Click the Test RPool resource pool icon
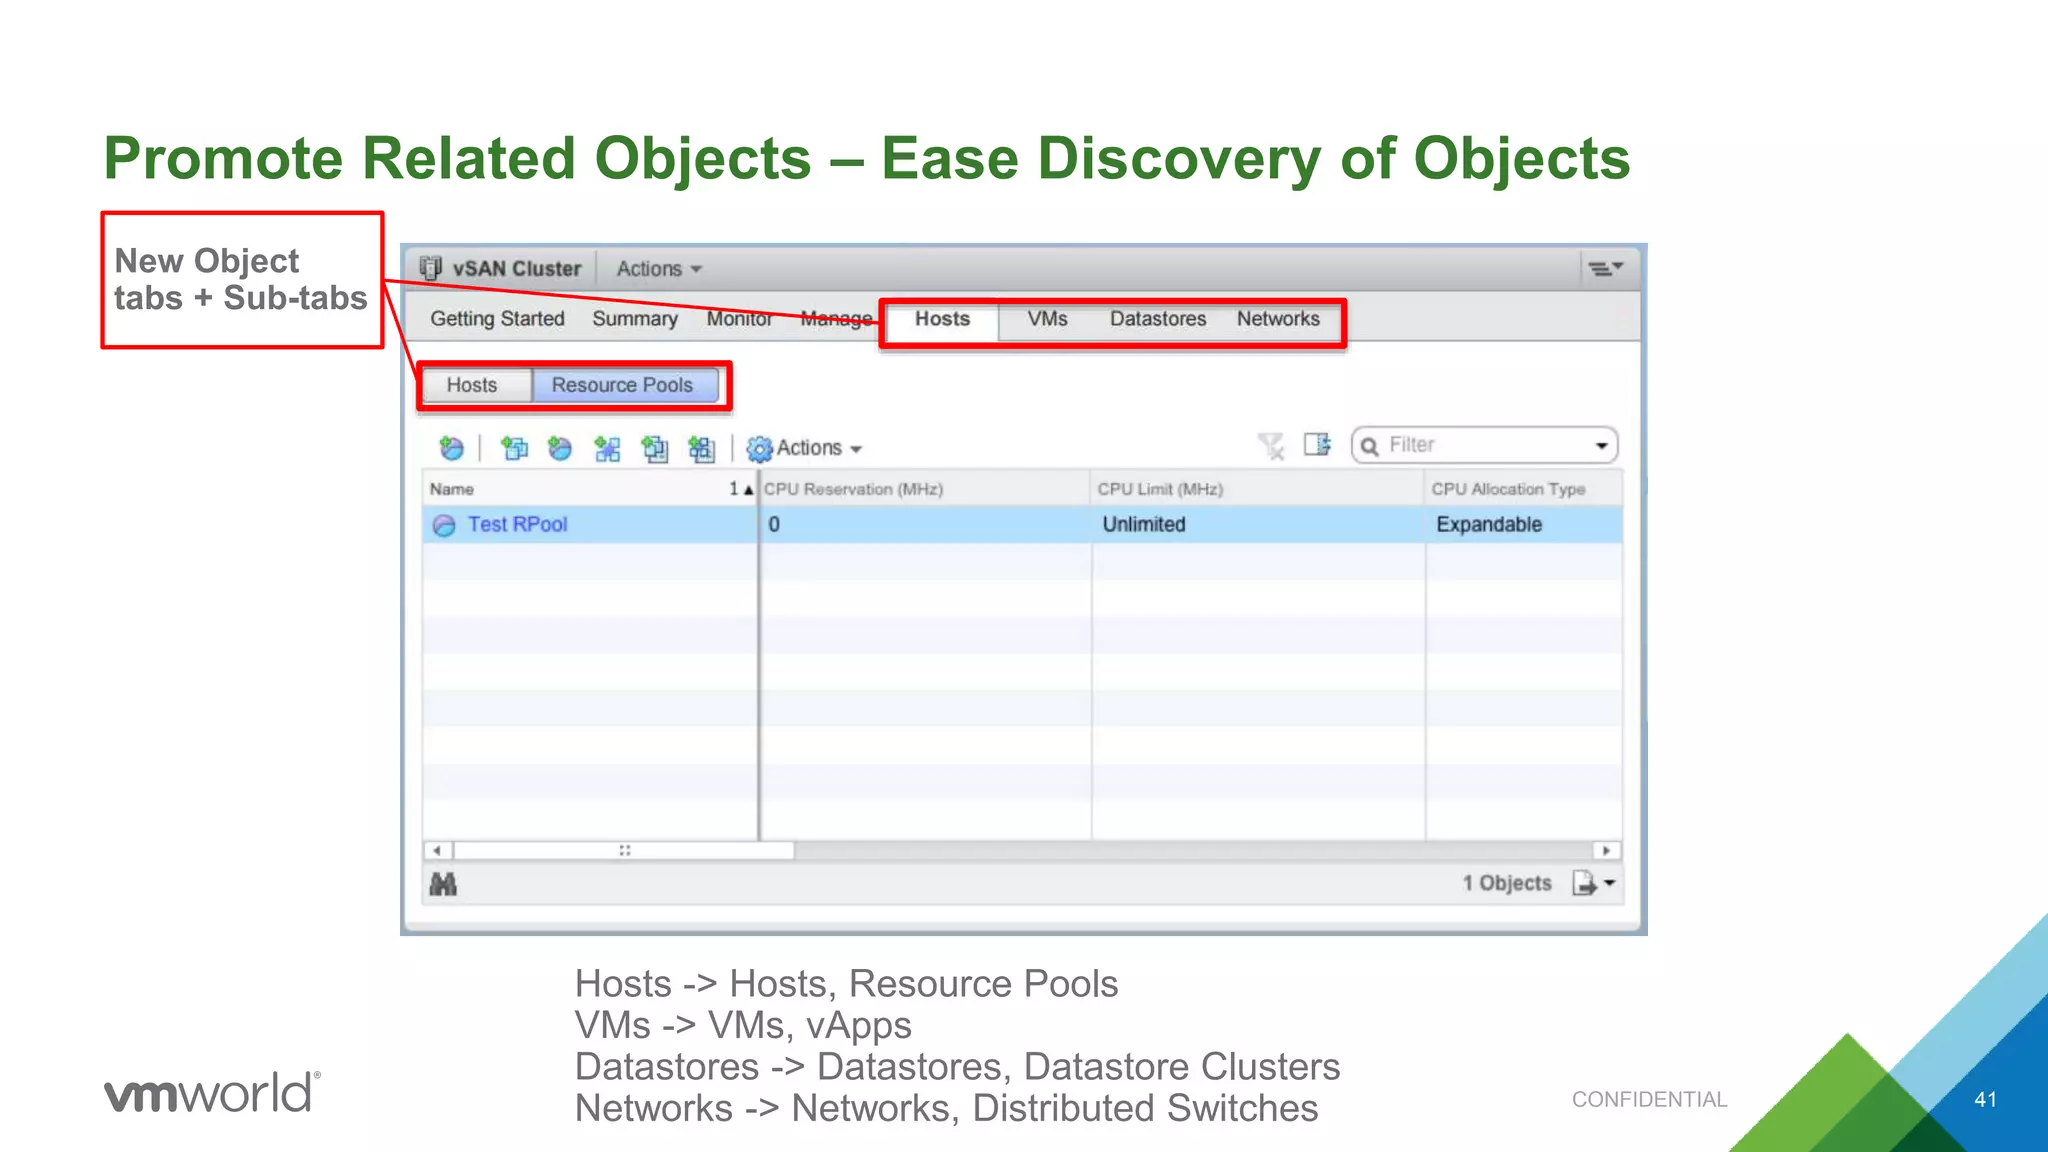The width and height of the screenshot is (2048, 1152). [x=444, y=525]
